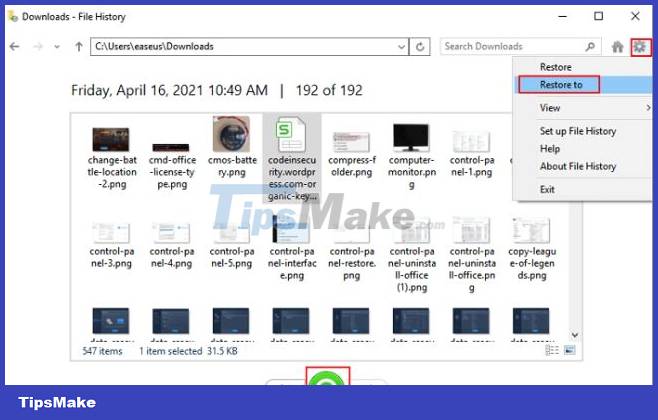658x420 pixels.
Task: Open the gear settings menu icon
Action: tap(640, 47)
